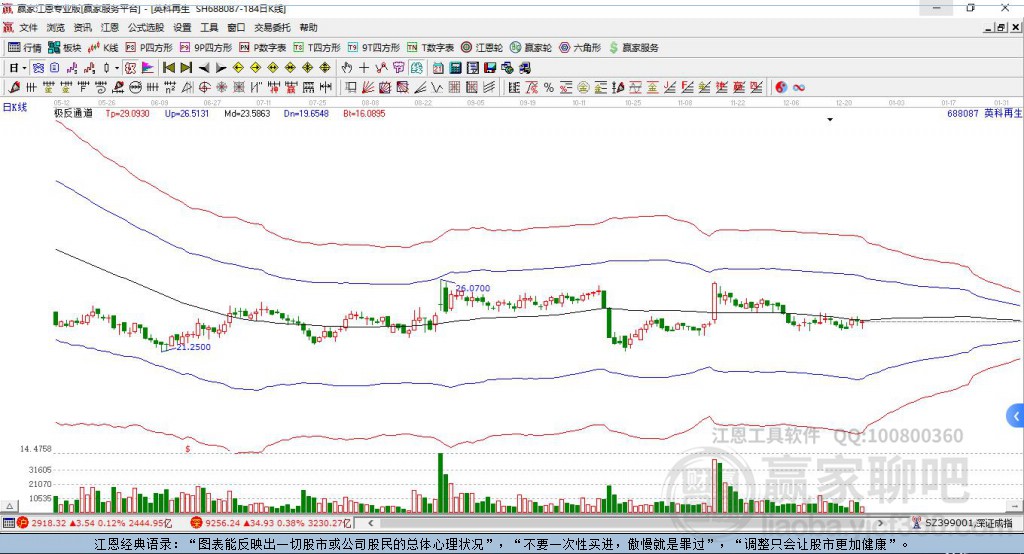
Task: Click the black right-arrow next icon
Action: point(221,68)
